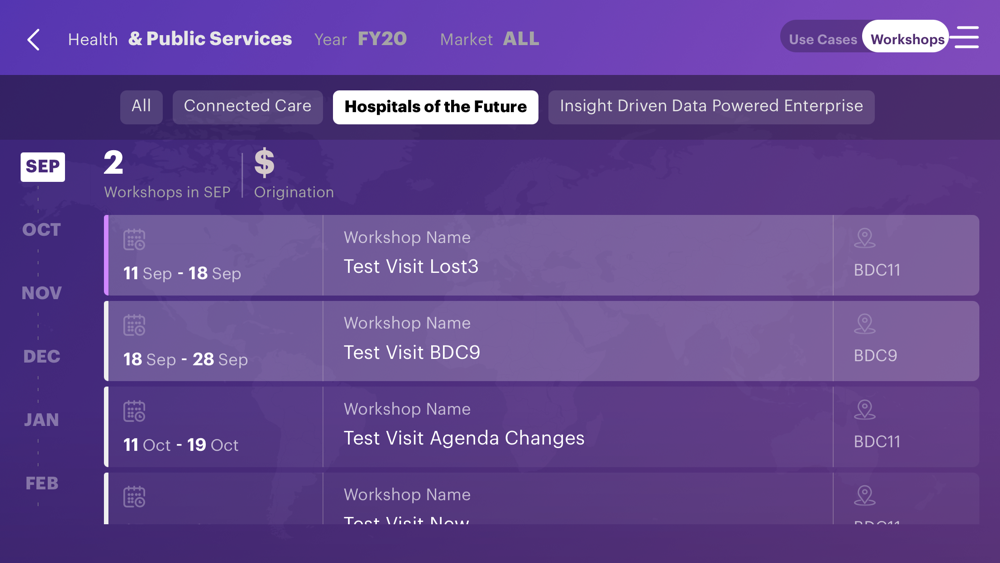The height and width of the screenshot is (563, 1000).
Task: Select the Connected Care tab
Action: [x=247, y=106]
